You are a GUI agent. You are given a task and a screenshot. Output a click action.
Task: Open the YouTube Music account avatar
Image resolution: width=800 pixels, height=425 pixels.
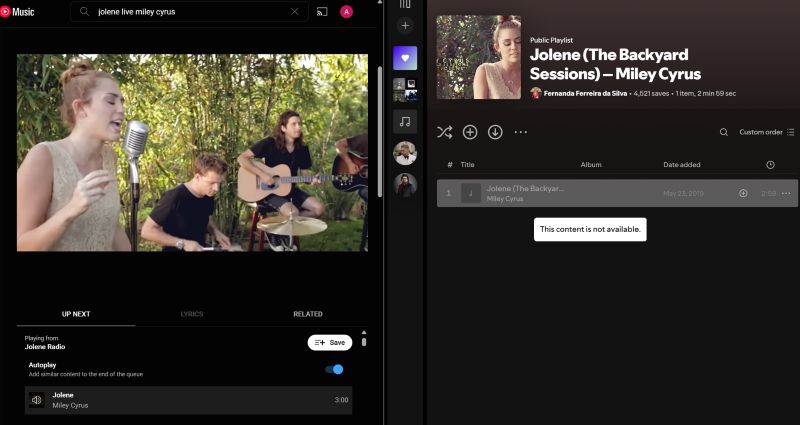(347, 12)
